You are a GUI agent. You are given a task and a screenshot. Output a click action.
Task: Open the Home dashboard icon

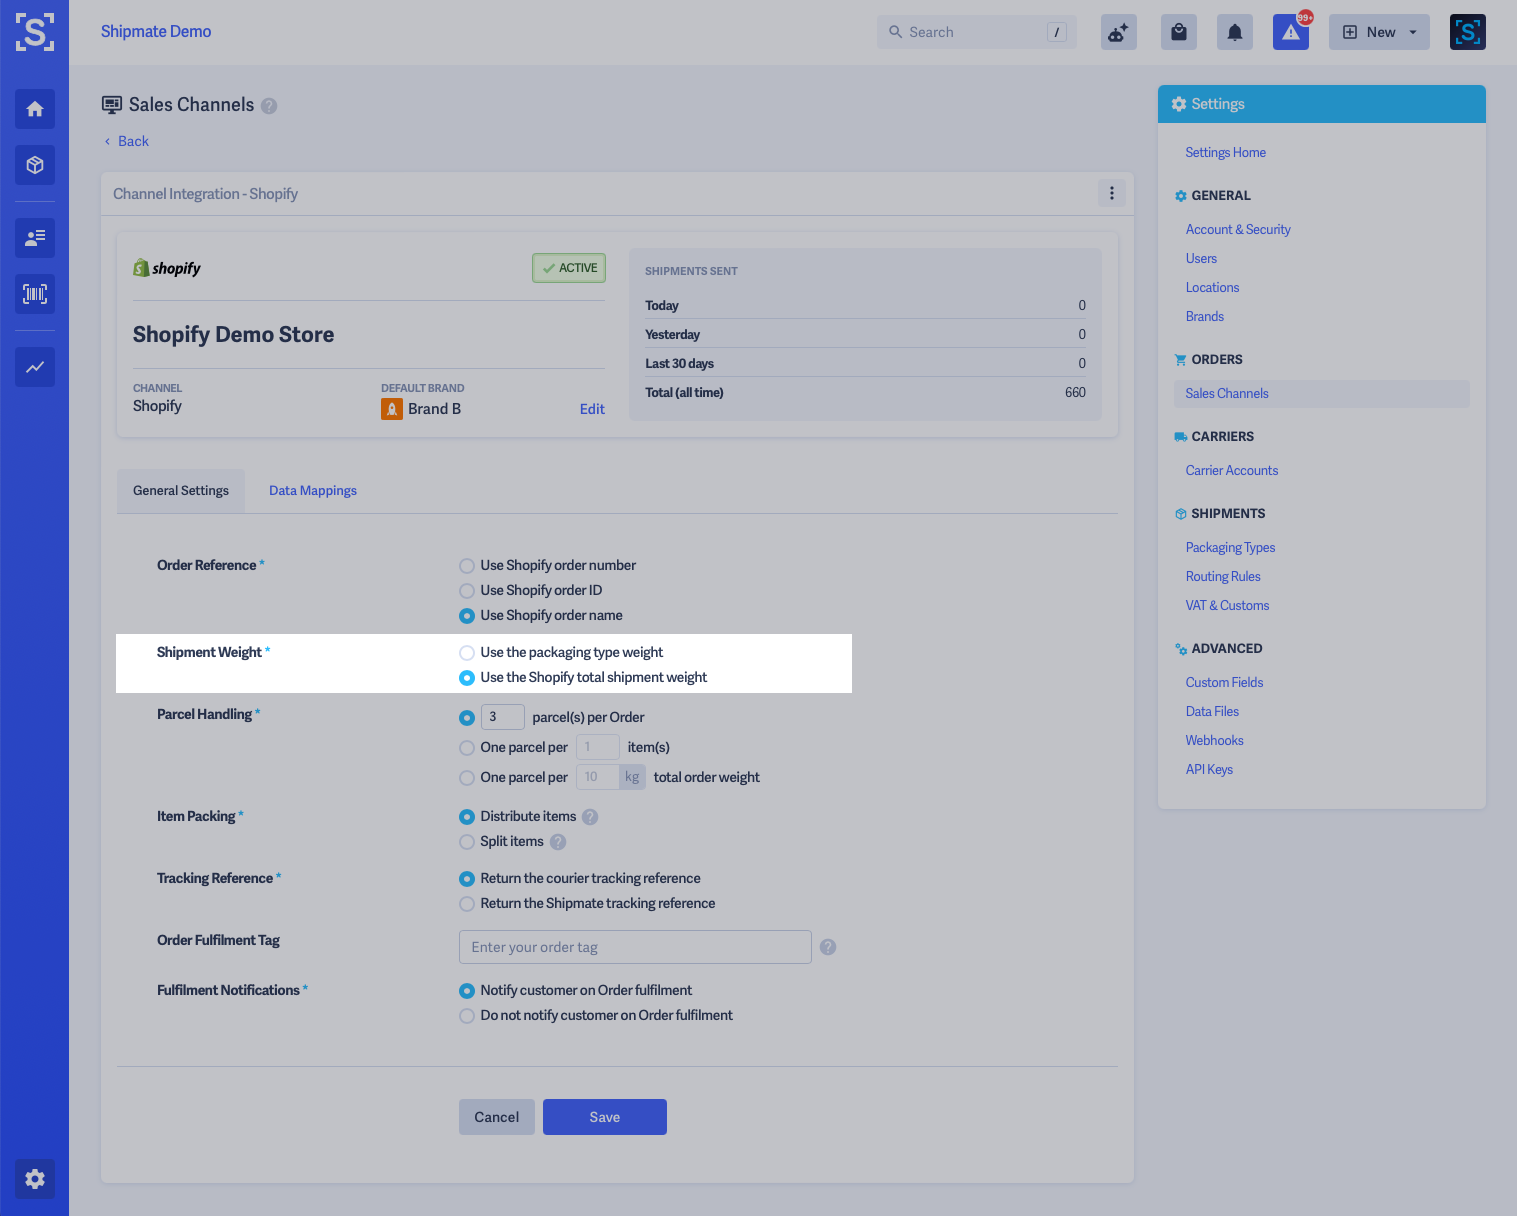coord(34,109)
